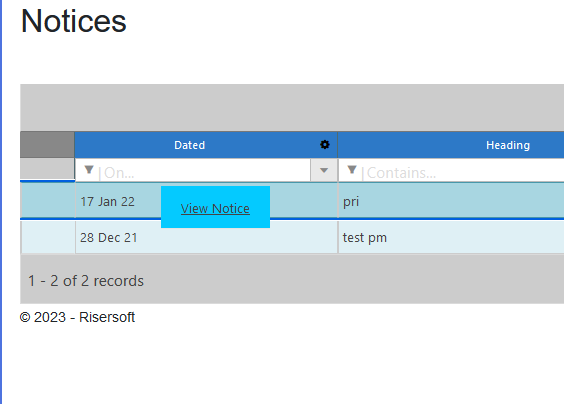
Task: Sort by the Dated column header
Action: click(x=190, y=145)
